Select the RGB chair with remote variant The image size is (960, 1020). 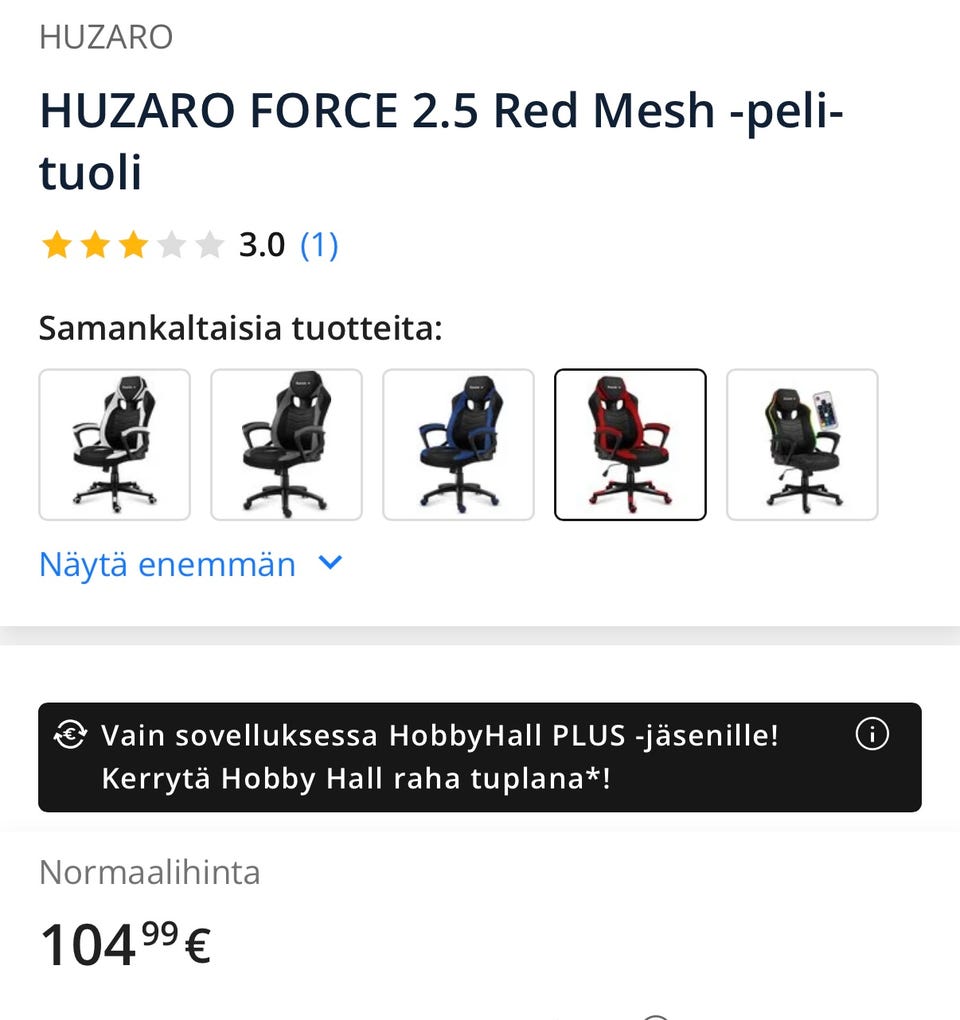(802, 445)
